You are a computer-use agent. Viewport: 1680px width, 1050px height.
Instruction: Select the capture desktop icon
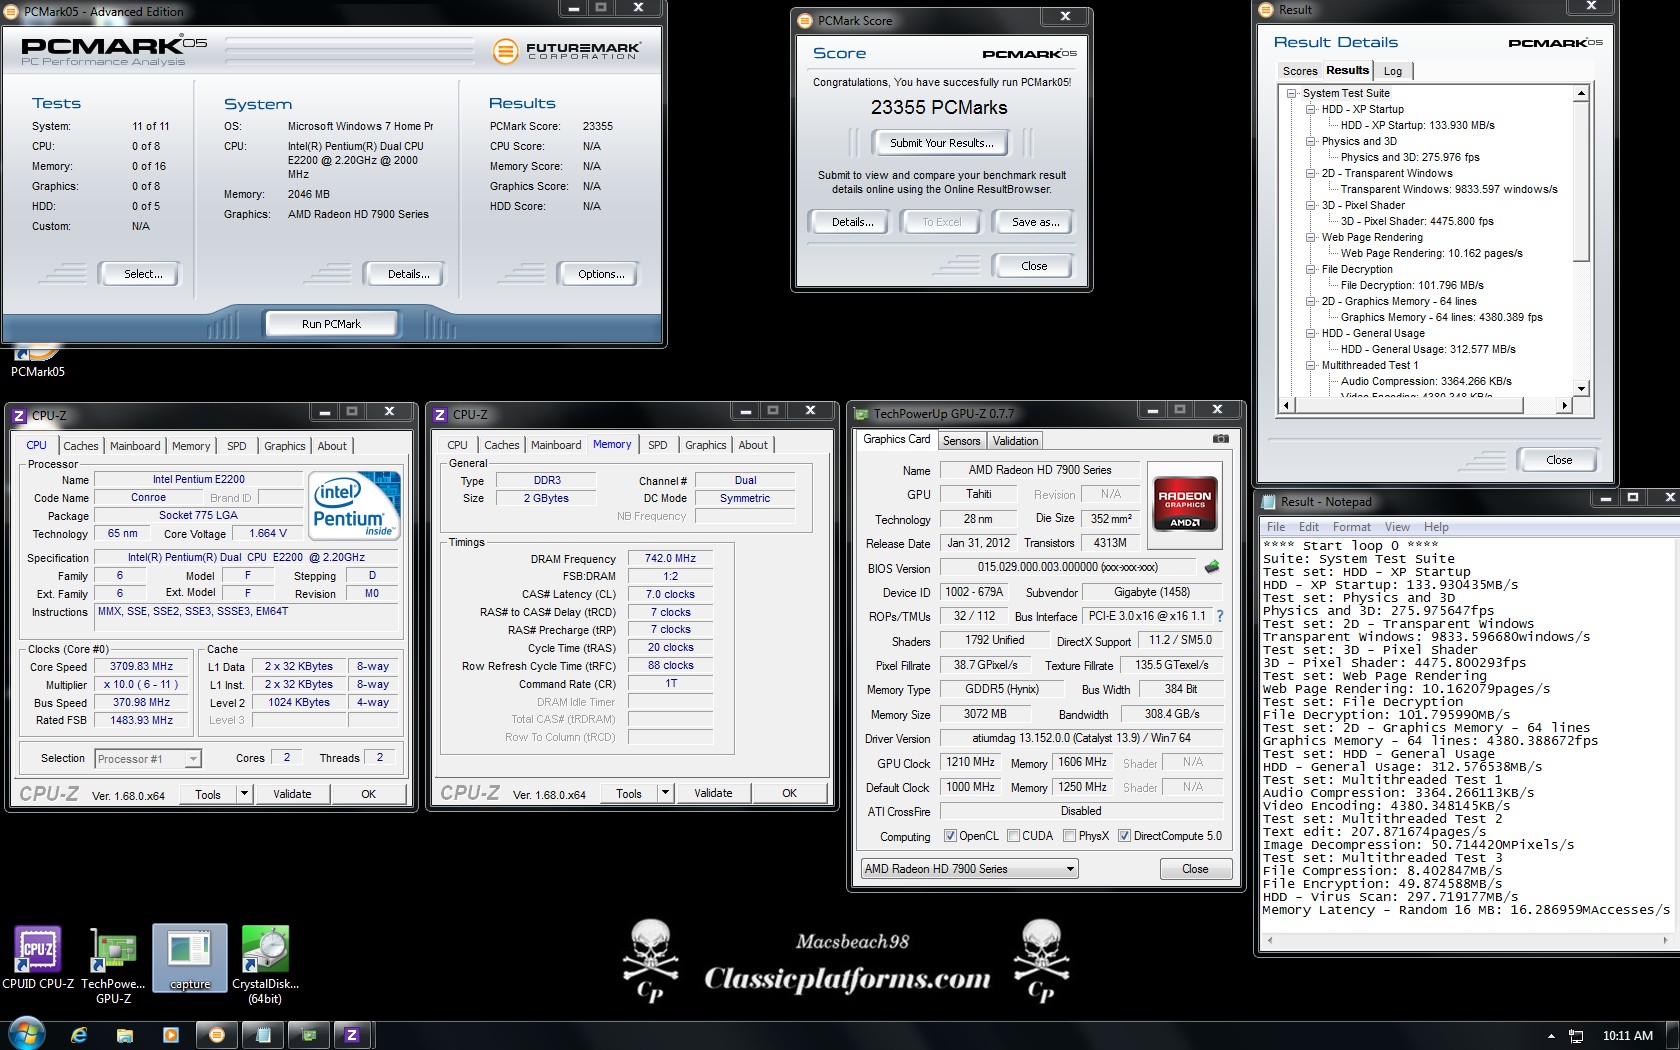point(190,958)
